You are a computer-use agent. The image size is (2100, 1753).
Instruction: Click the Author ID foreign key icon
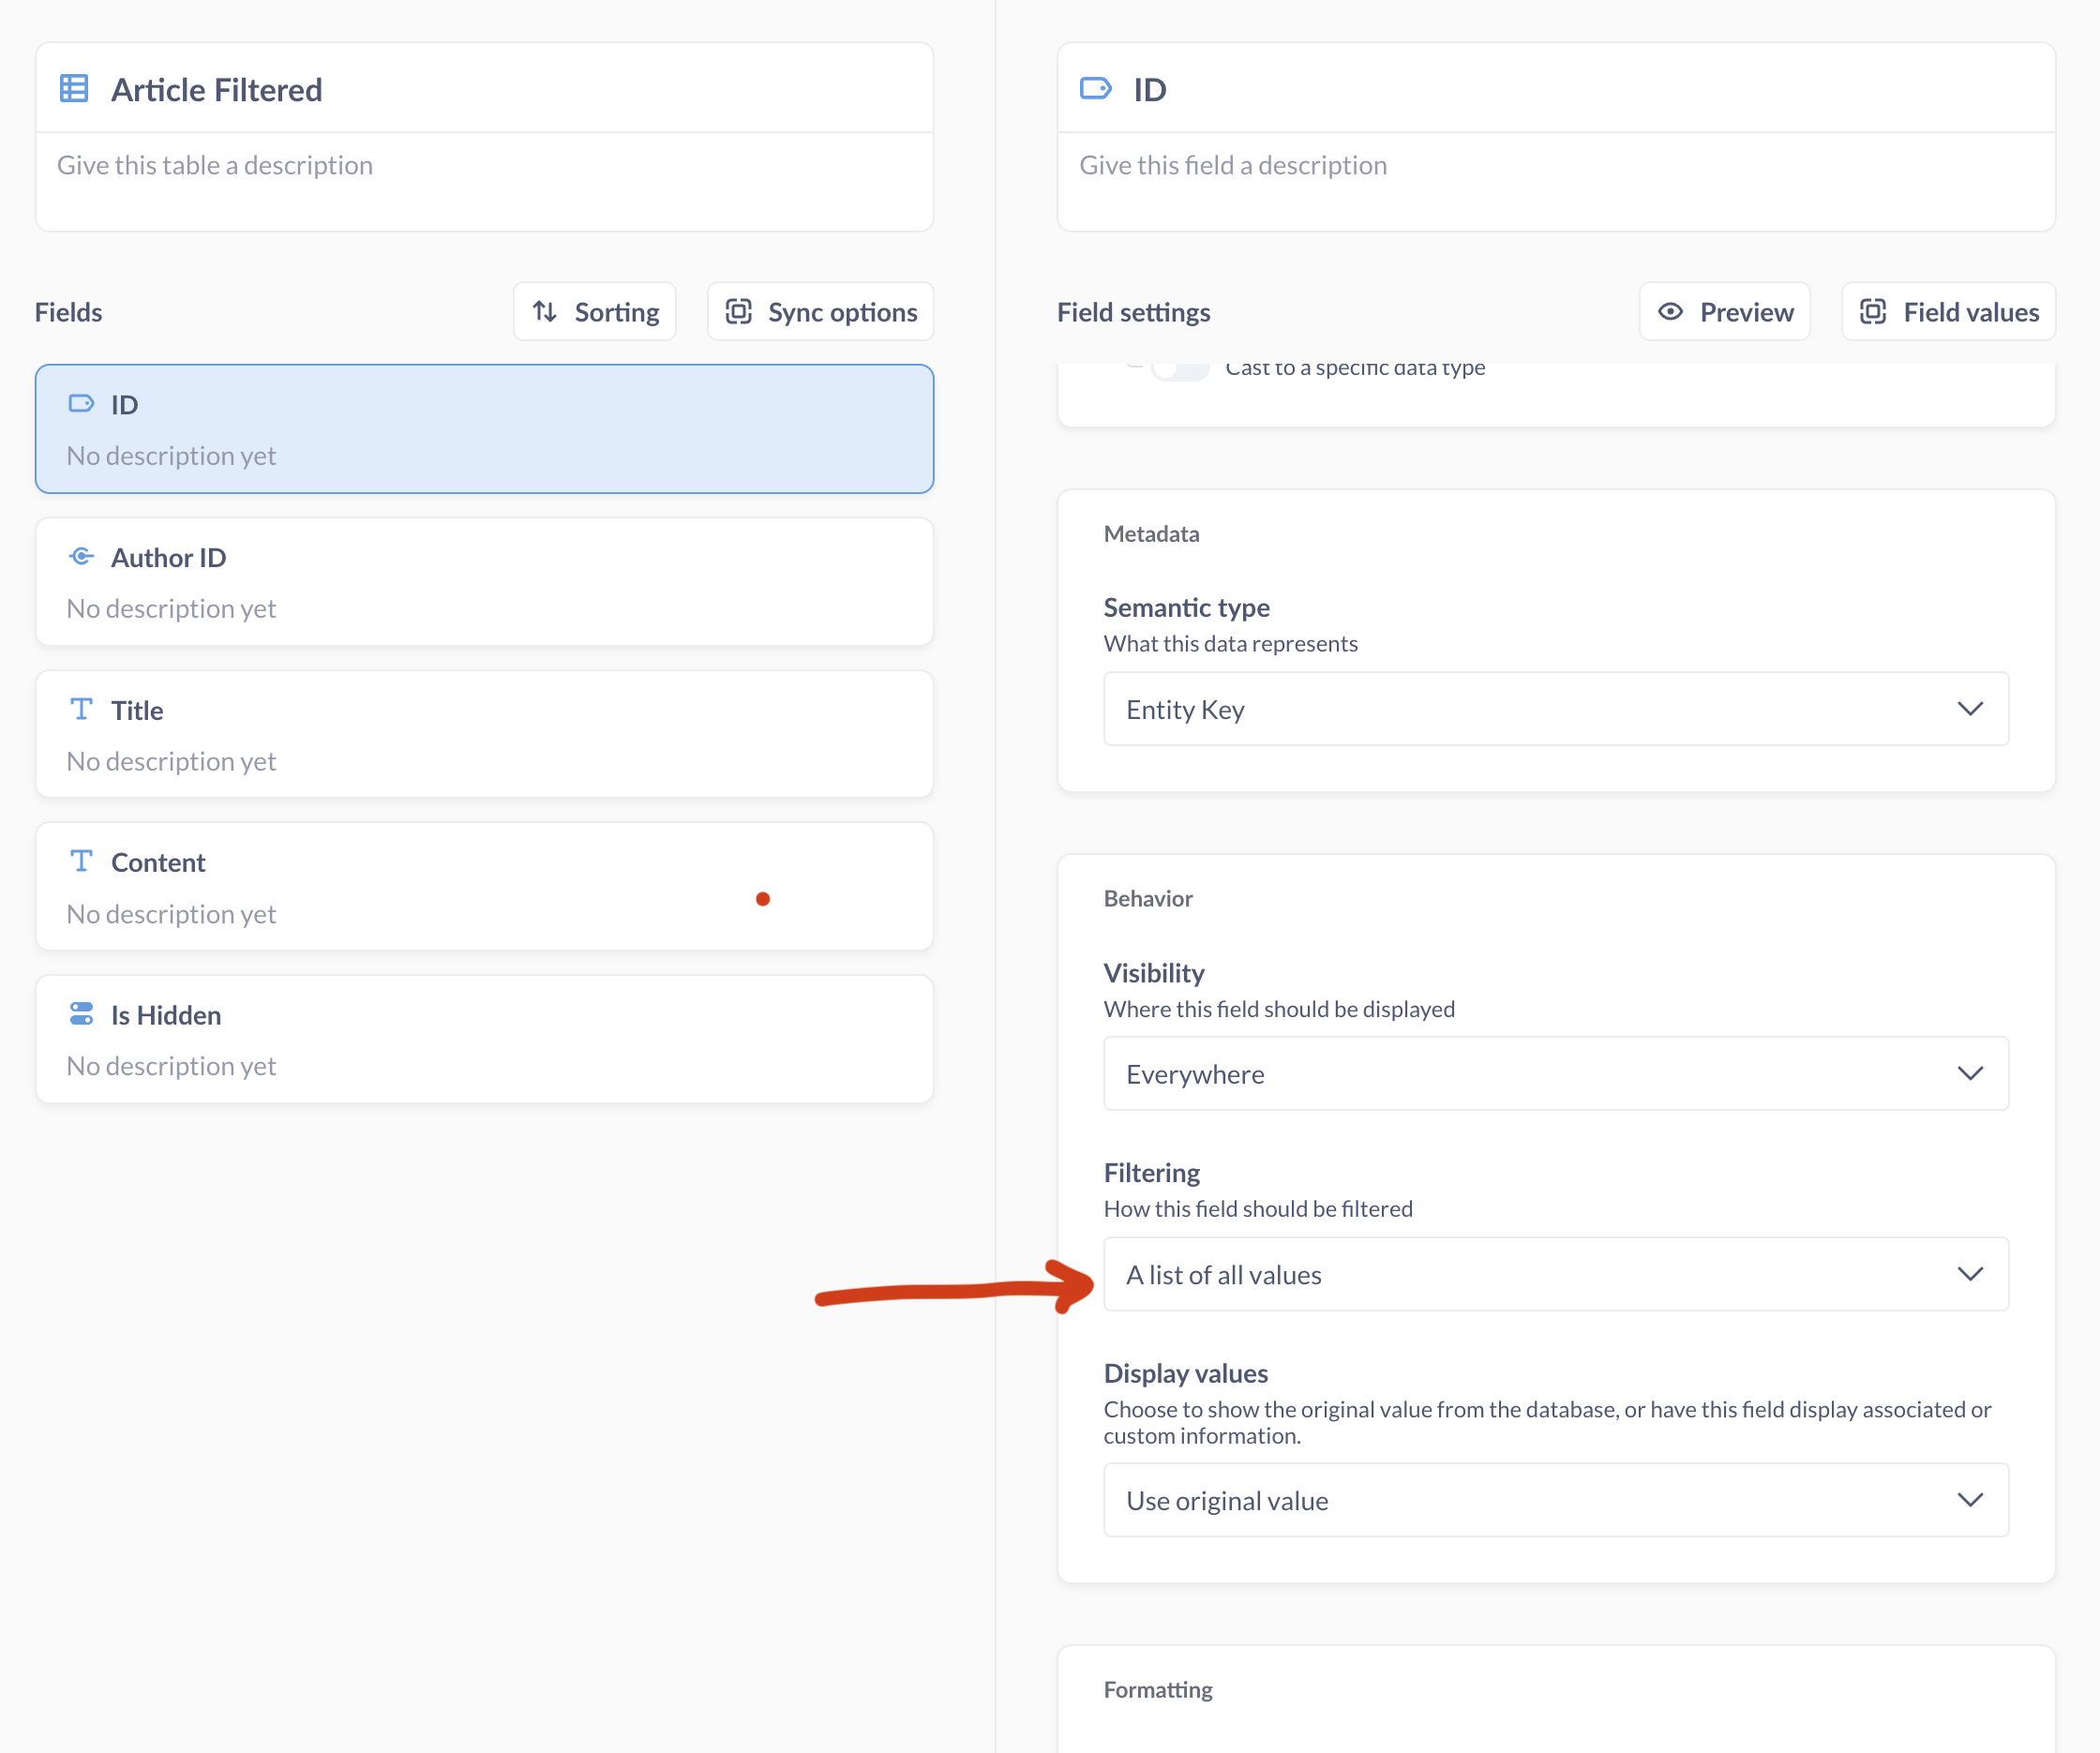81,557
